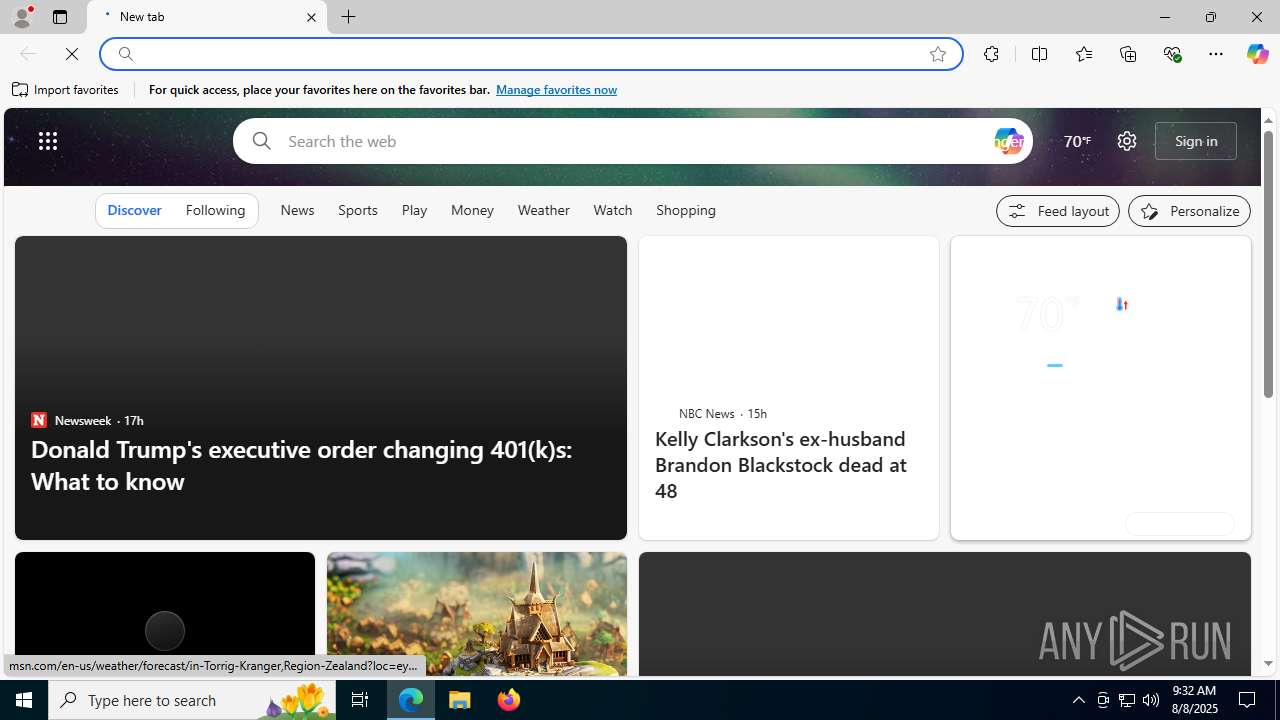
Task: Open the Copilot sidebar
Action: coord(1257,54)
